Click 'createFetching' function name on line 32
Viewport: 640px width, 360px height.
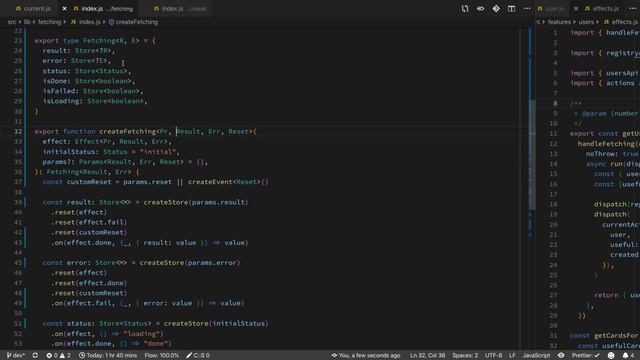pyautogui.click(x=127, y=131)
